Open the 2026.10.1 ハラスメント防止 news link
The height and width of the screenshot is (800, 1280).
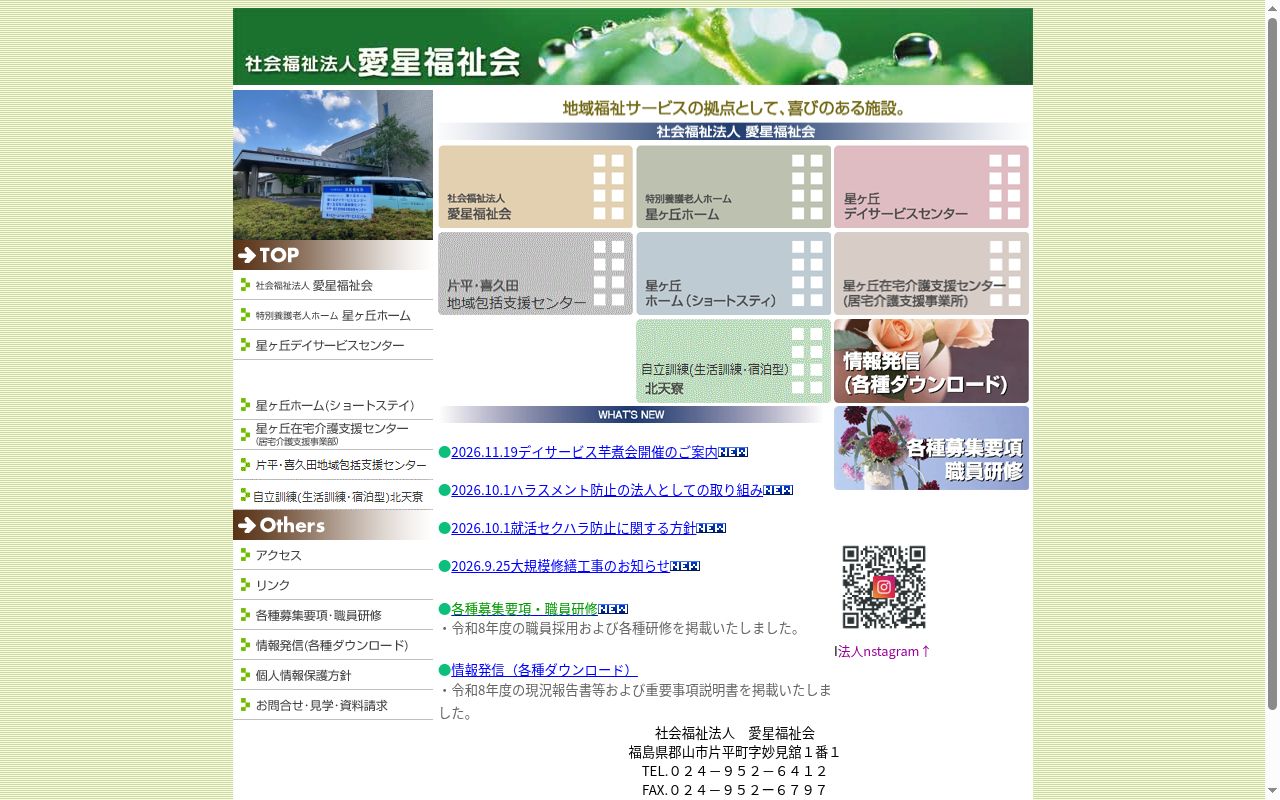click(607, 490)
